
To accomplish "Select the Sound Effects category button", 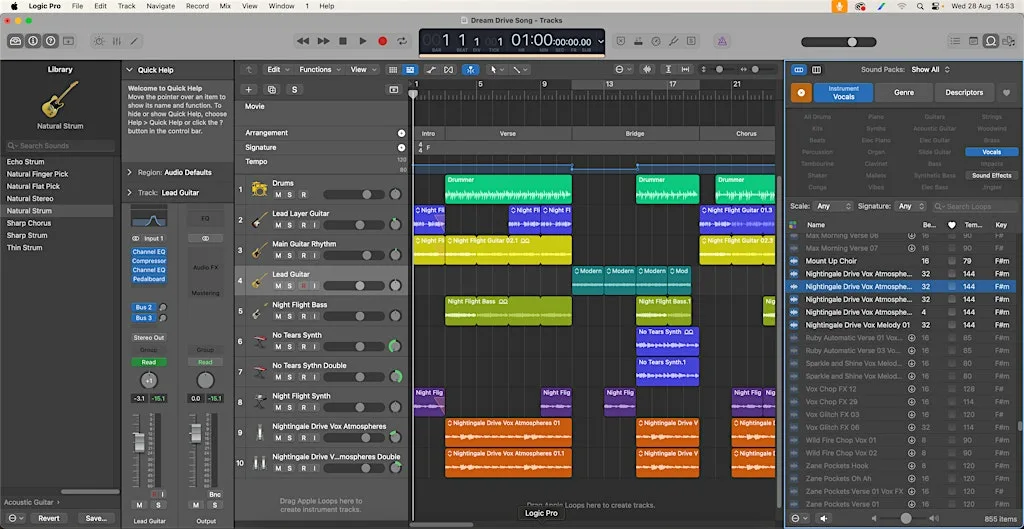I will coord(991,176).
